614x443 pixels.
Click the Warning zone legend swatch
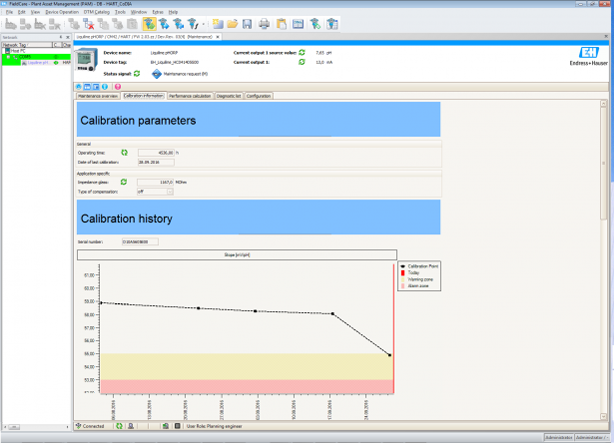[x=403, y=279]
